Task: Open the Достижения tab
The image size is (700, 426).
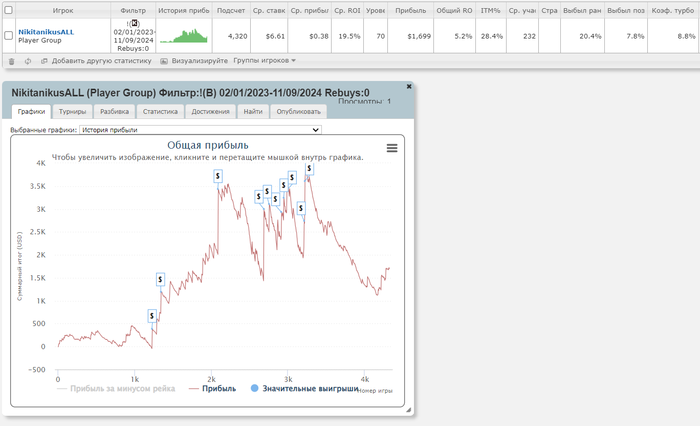Action: pyautogui.click(x=210, y=112)
